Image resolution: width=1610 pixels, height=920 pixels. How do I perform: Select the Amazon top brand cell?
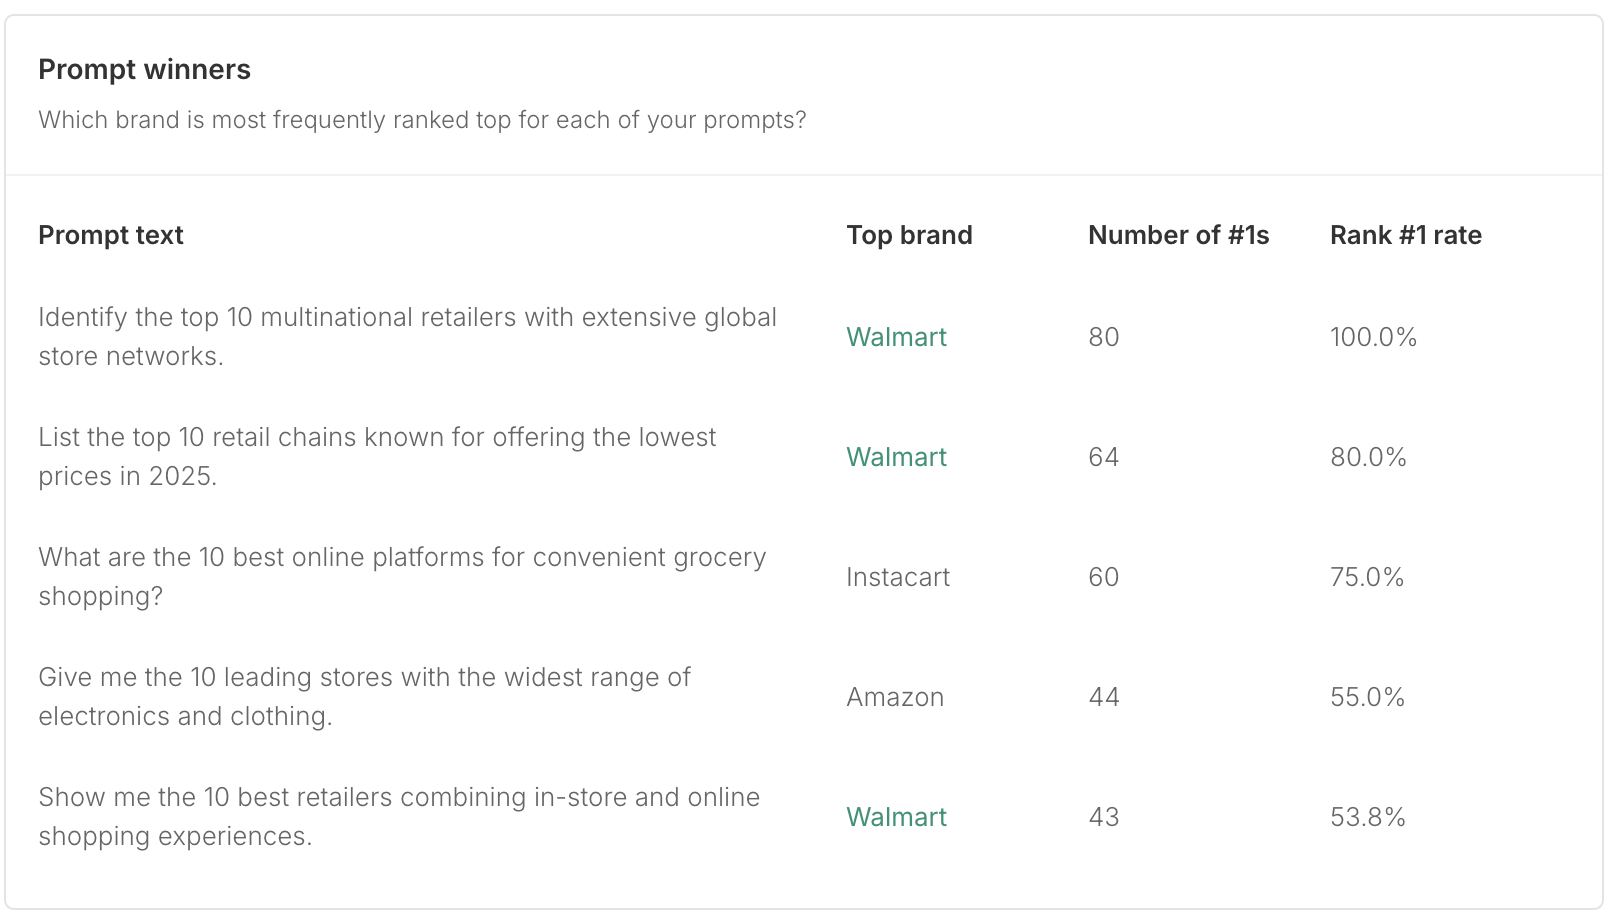(x=895, y=697)
